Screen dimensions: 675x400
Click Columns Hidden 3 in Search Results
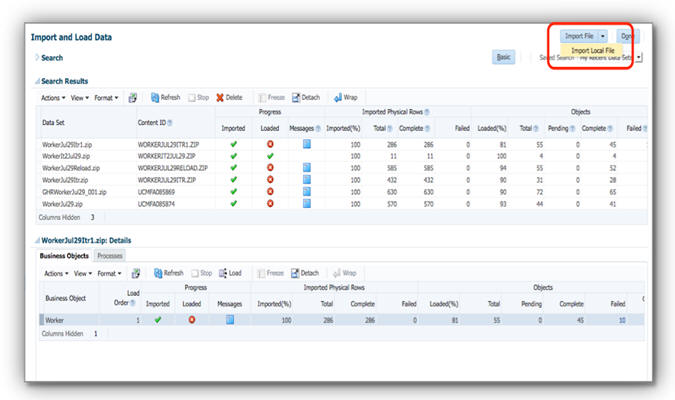(x=67, y=217)
